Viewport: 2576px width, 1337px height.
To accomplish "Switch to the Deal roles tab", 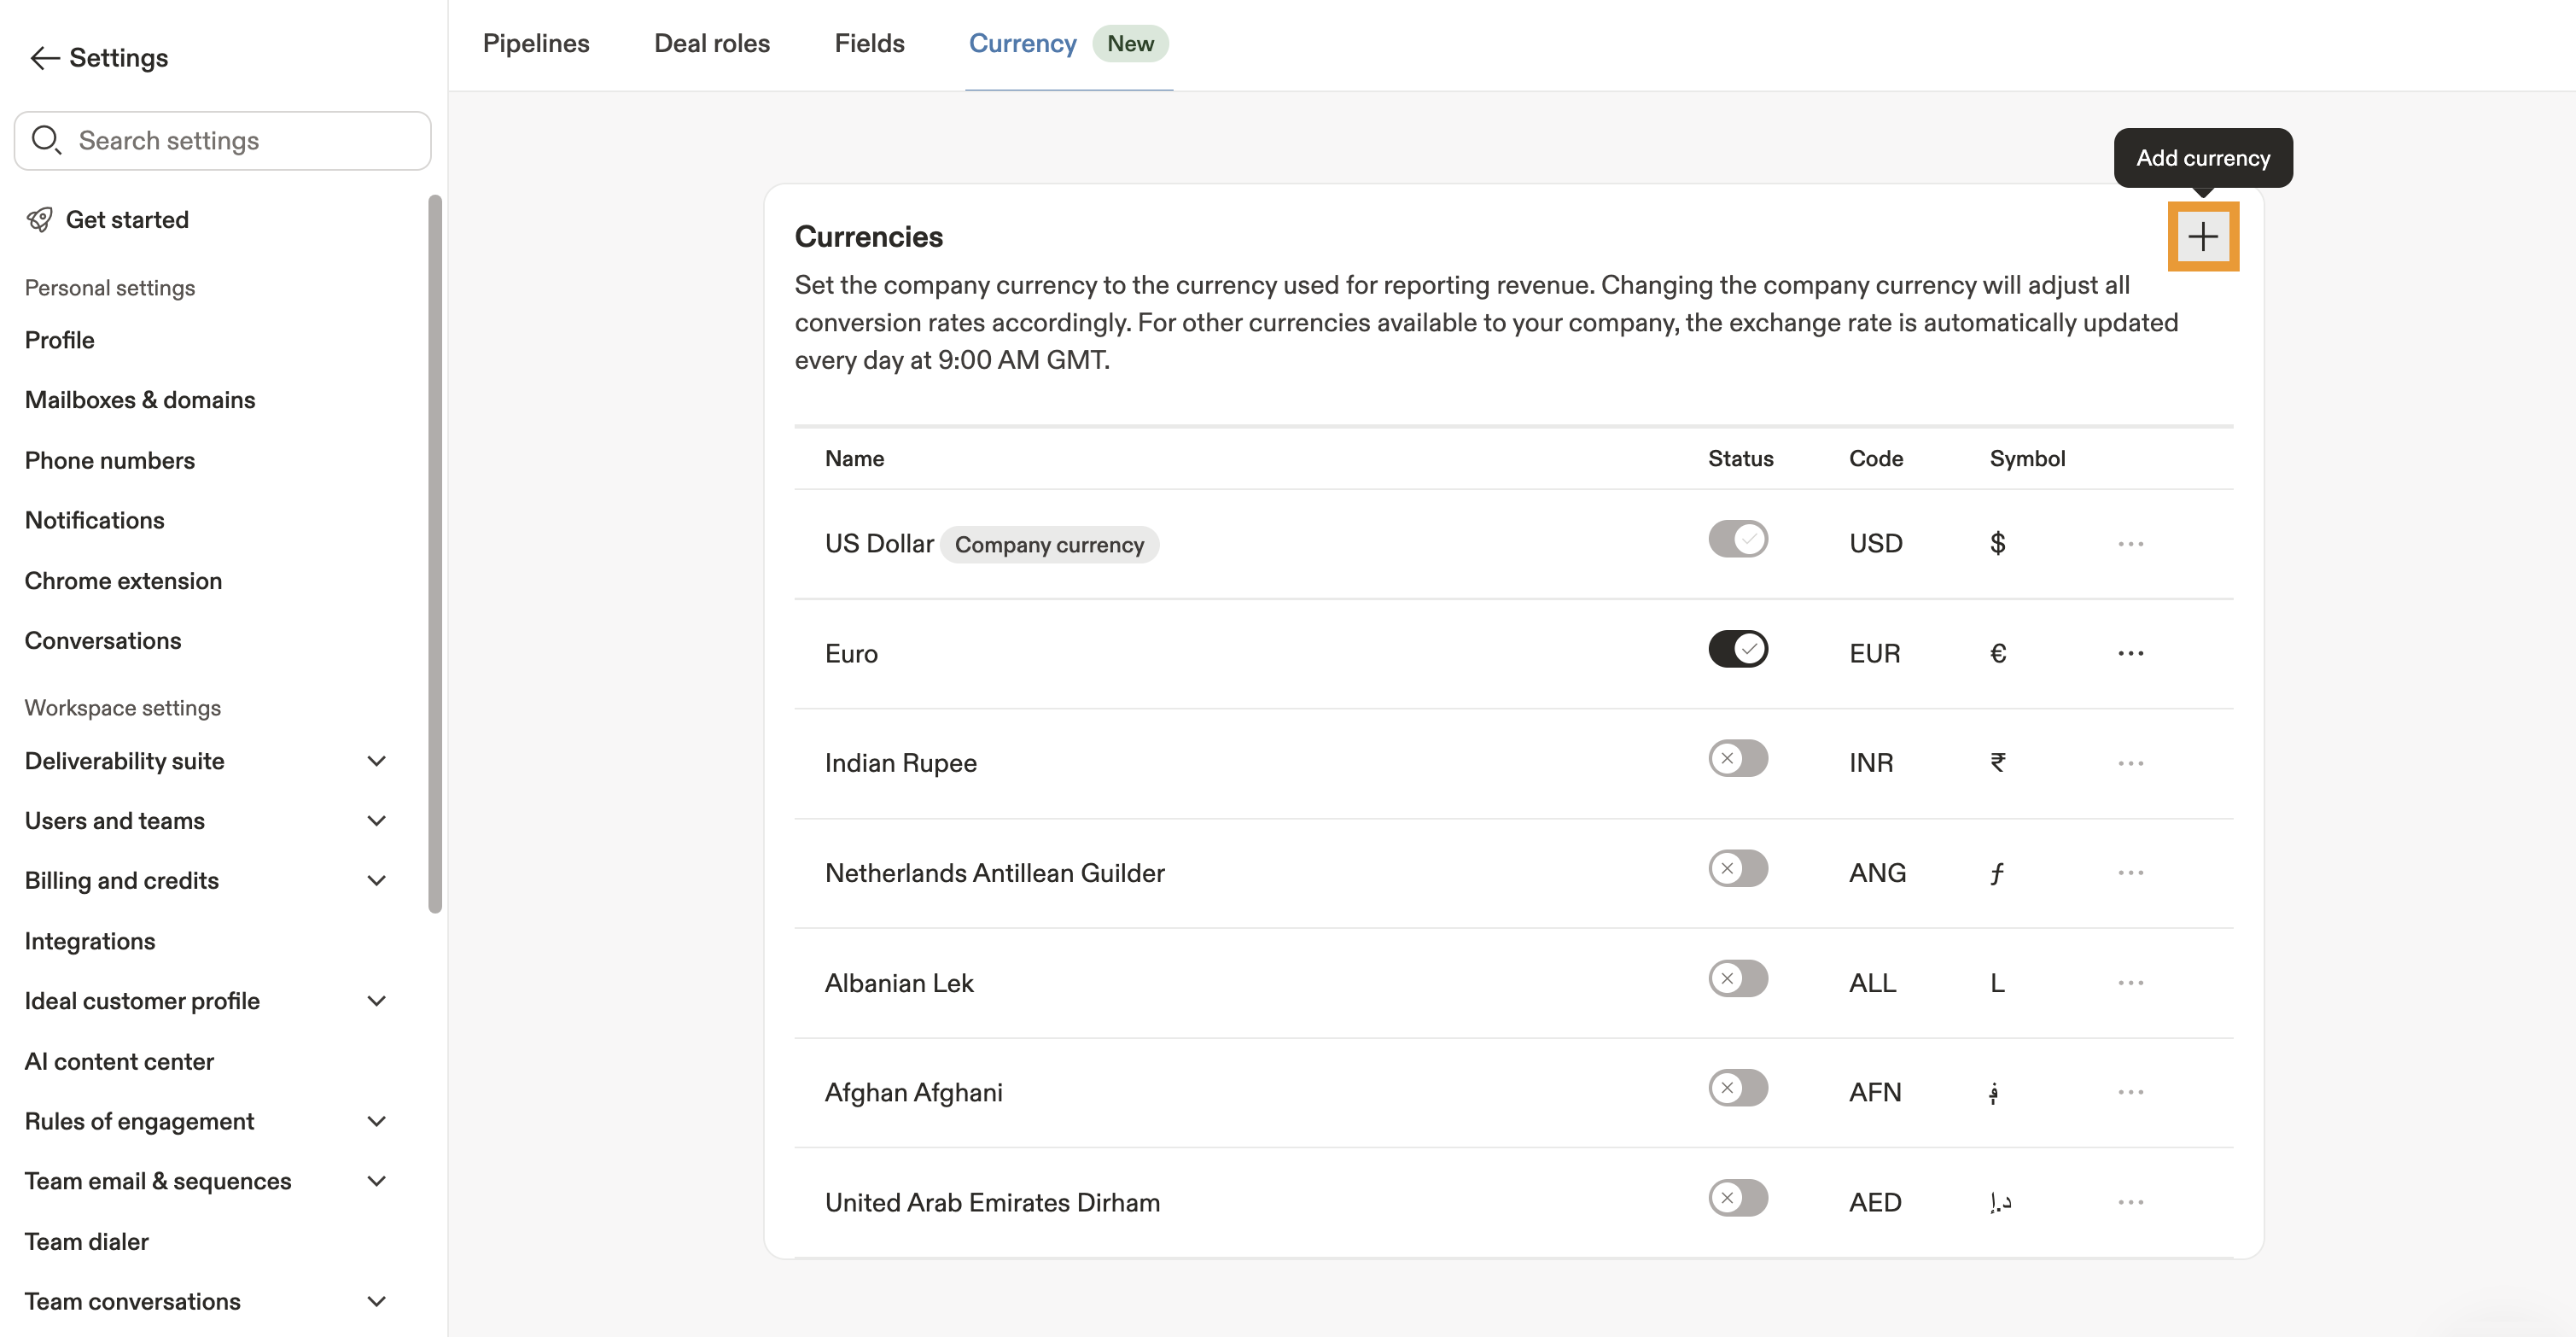I will coord(712,44).
